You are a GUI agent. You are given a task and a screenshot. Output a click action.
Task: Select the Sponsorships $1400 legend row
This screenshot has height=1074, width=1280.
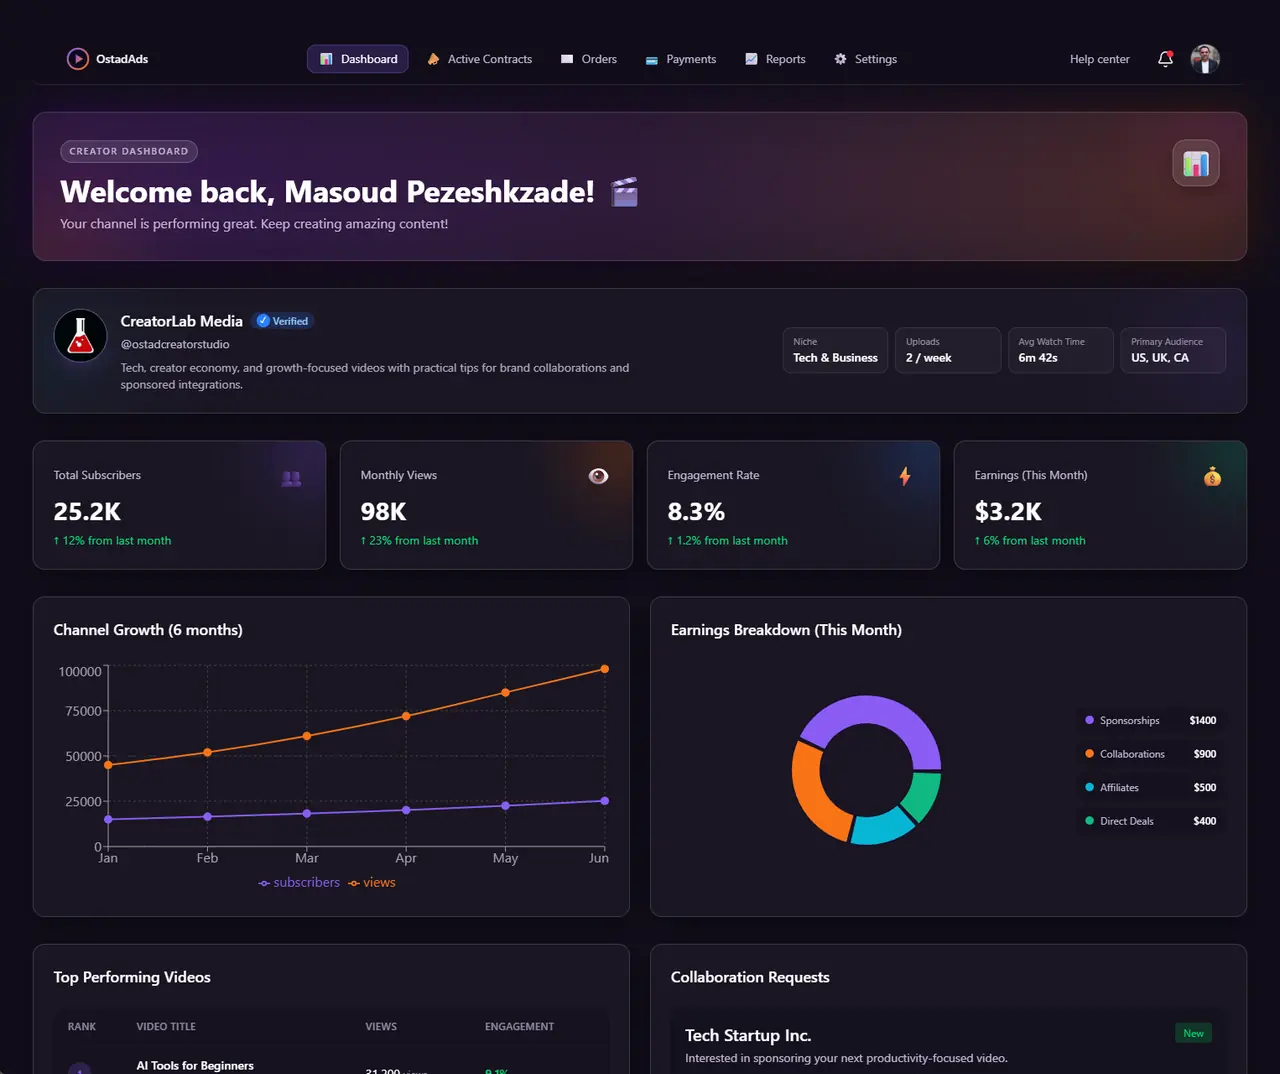pos(1151,721)
